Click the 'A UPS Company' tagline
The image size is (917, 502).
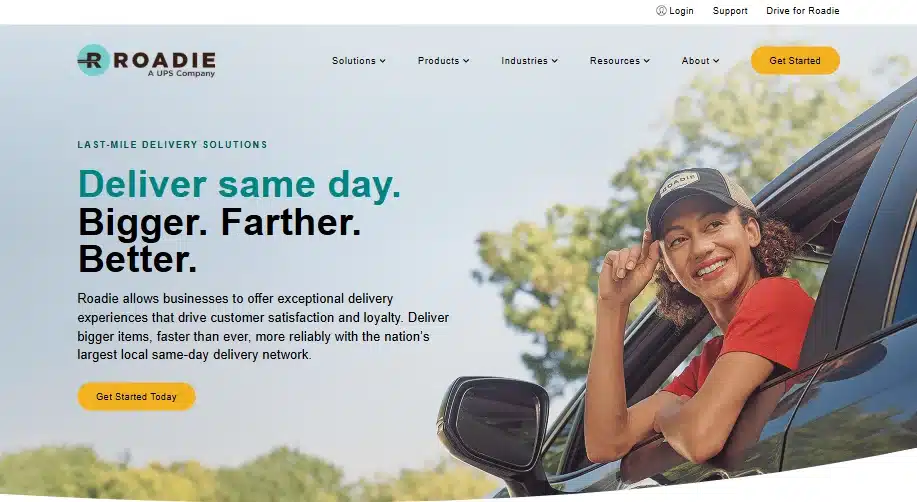(x=181, y=74)
